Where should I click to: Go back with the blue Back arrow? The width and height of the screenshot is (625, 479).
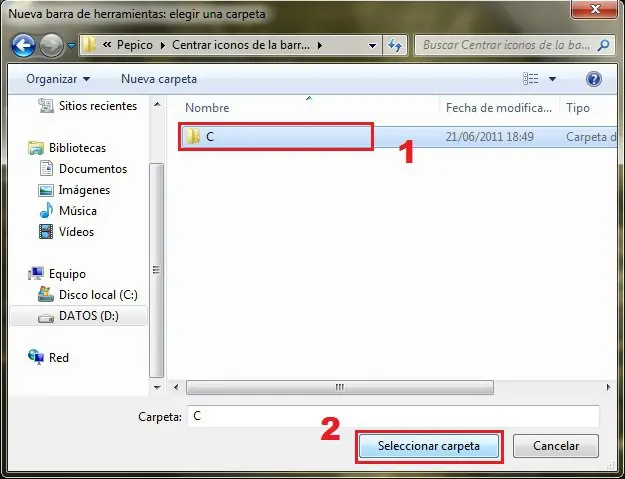(x=23, y=45)
